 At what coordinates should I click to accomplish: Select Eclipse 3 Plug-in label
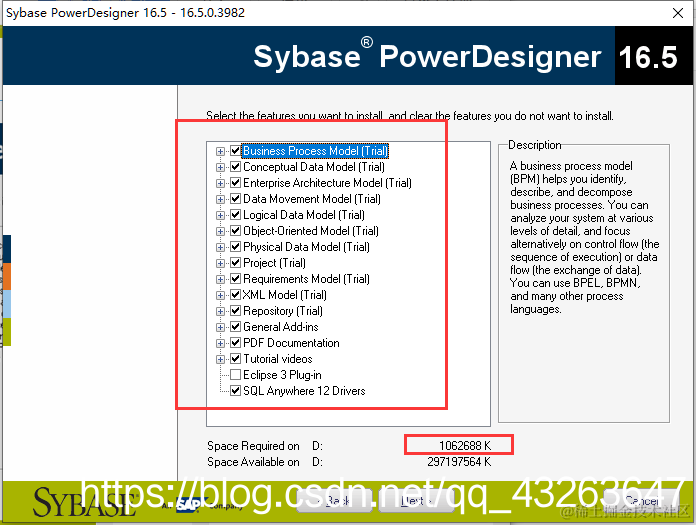click(282, 375)
